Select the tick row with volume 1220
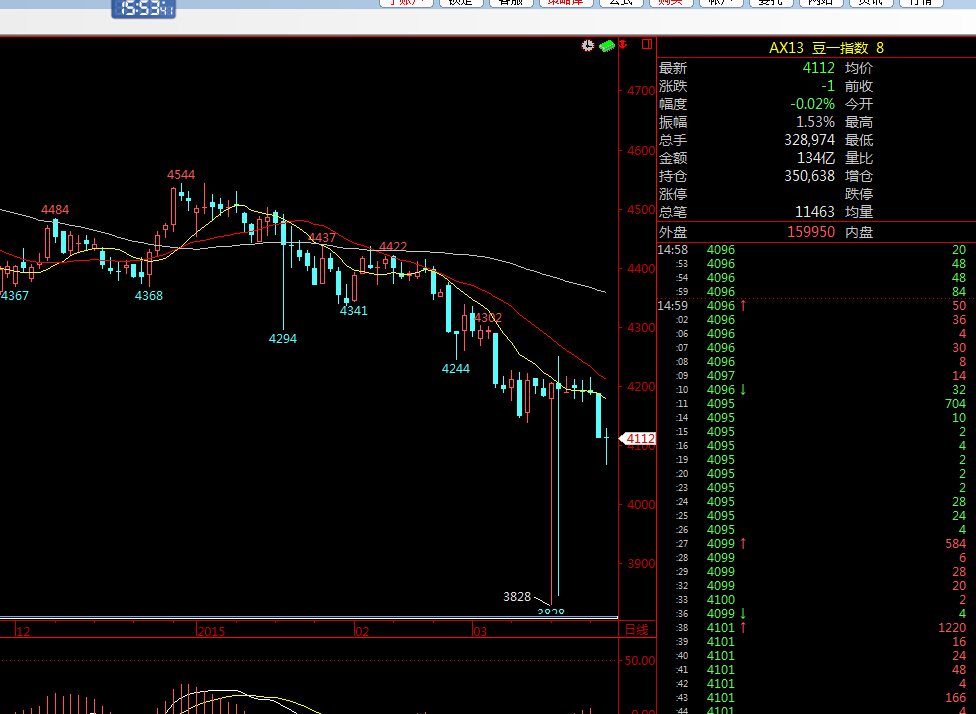The width and height of the screenshot is (976, 714). 815,628
